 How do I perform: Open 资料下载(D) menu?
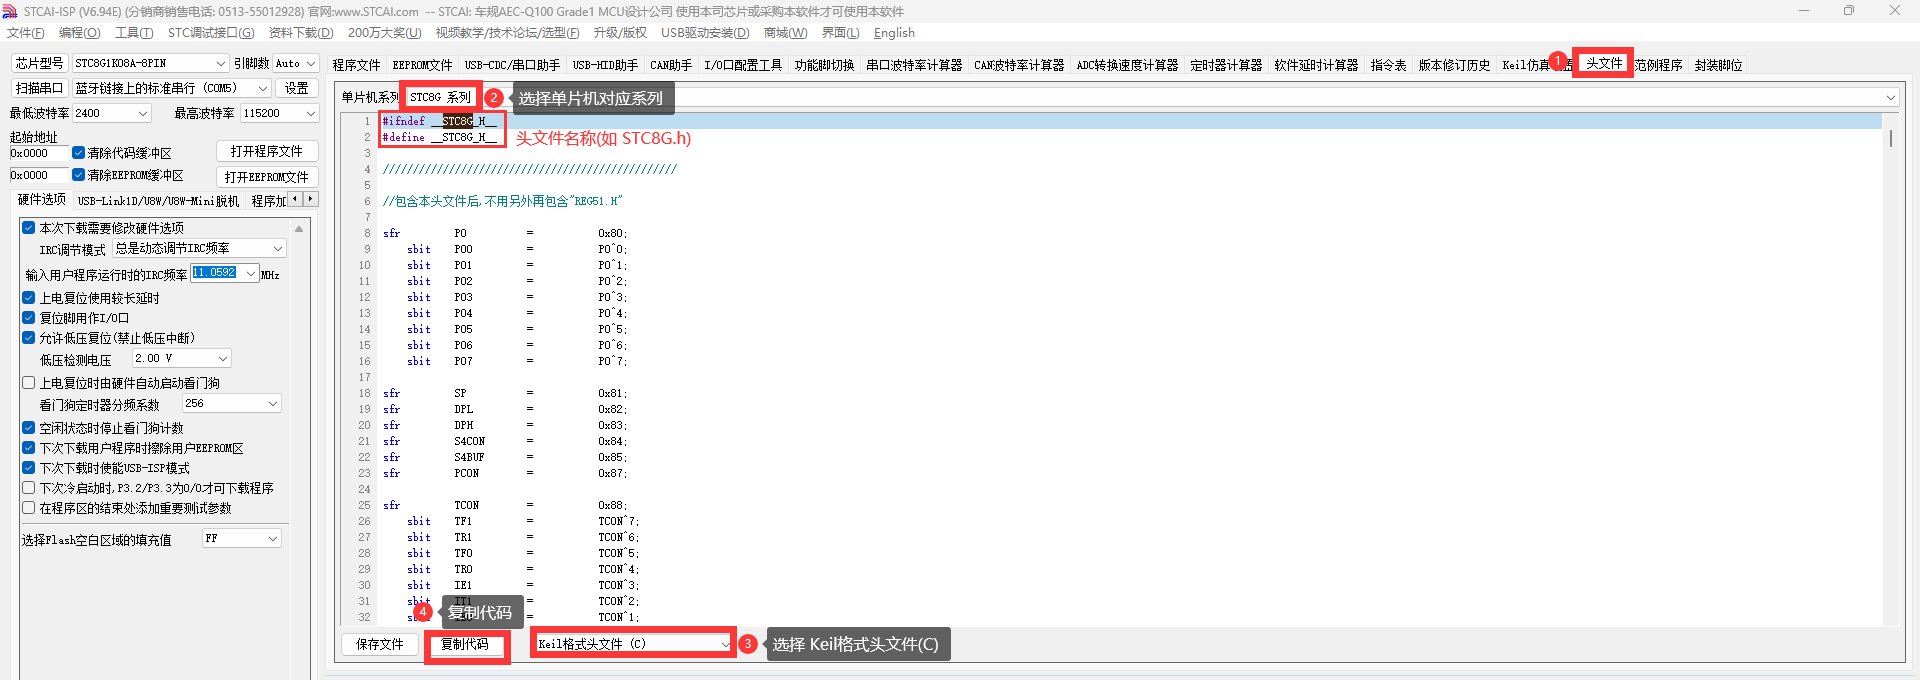(301, 33)
